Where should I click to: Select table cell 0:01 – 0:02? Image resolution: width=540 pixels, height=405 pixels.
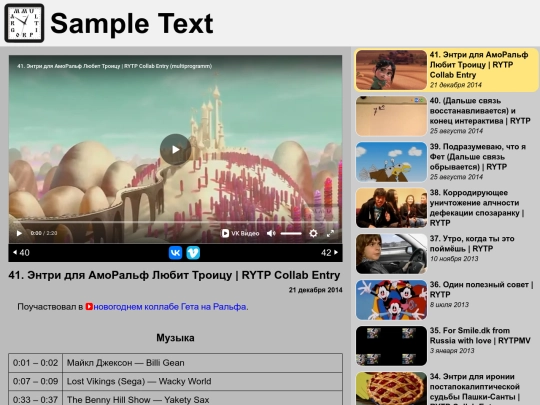35,363
